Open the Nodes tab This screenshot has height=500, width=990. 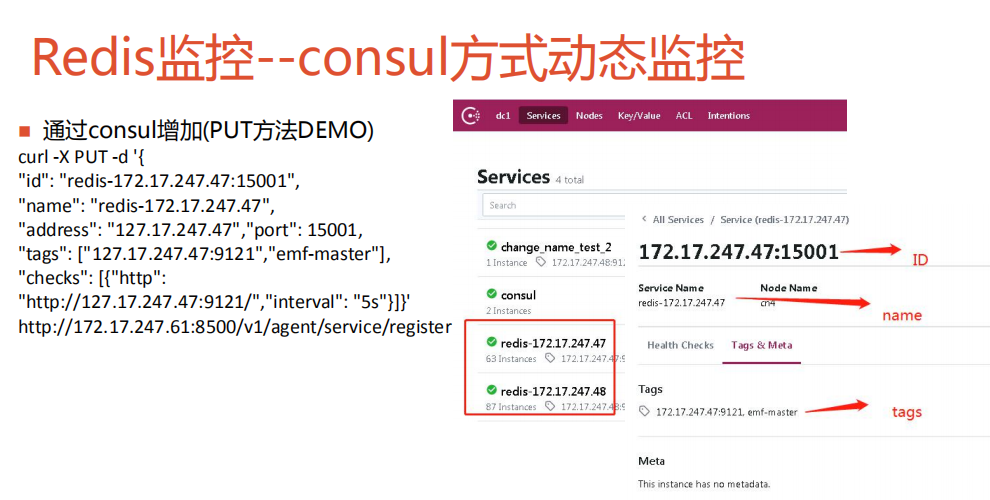pyautogui.click(x=588, y=116)
